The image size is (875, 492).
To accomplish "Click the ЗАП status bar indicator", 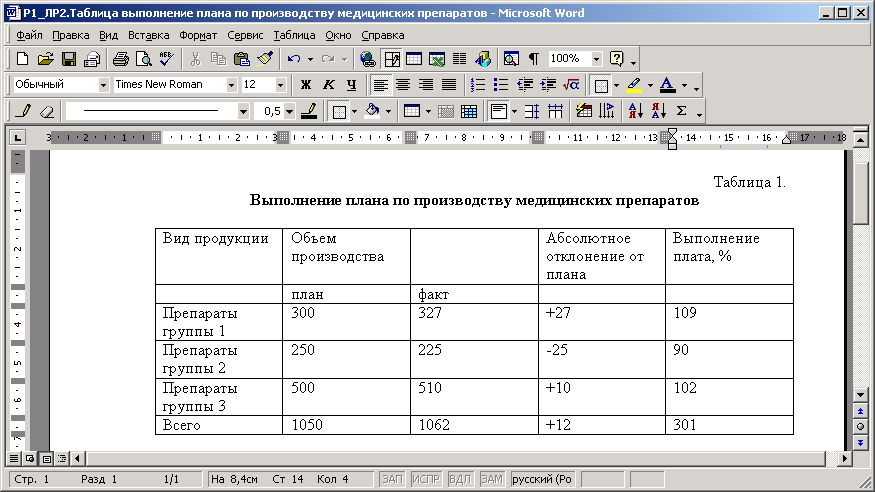I will 392,479.
